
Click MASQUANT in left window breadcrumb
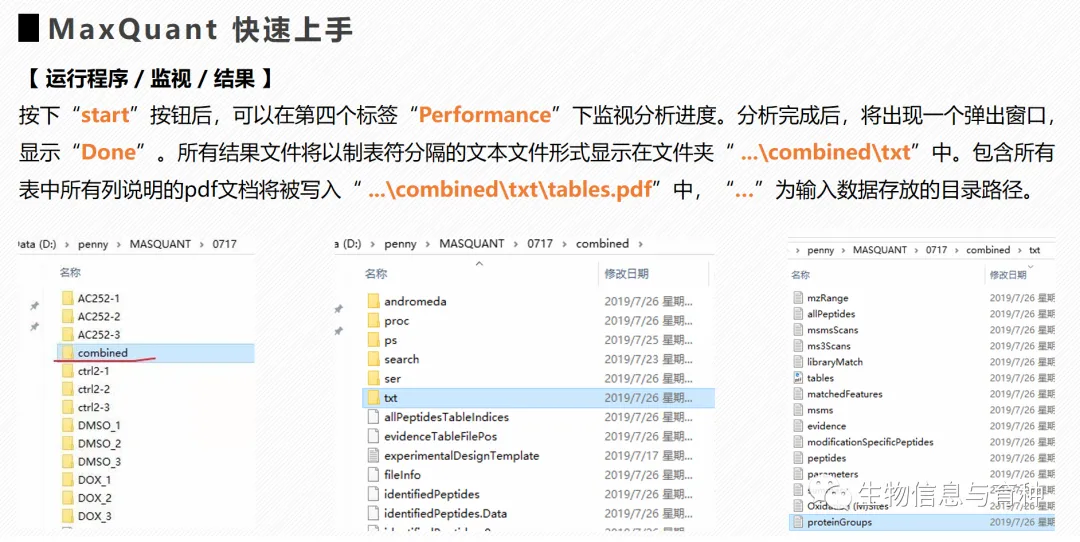(160, 244)
